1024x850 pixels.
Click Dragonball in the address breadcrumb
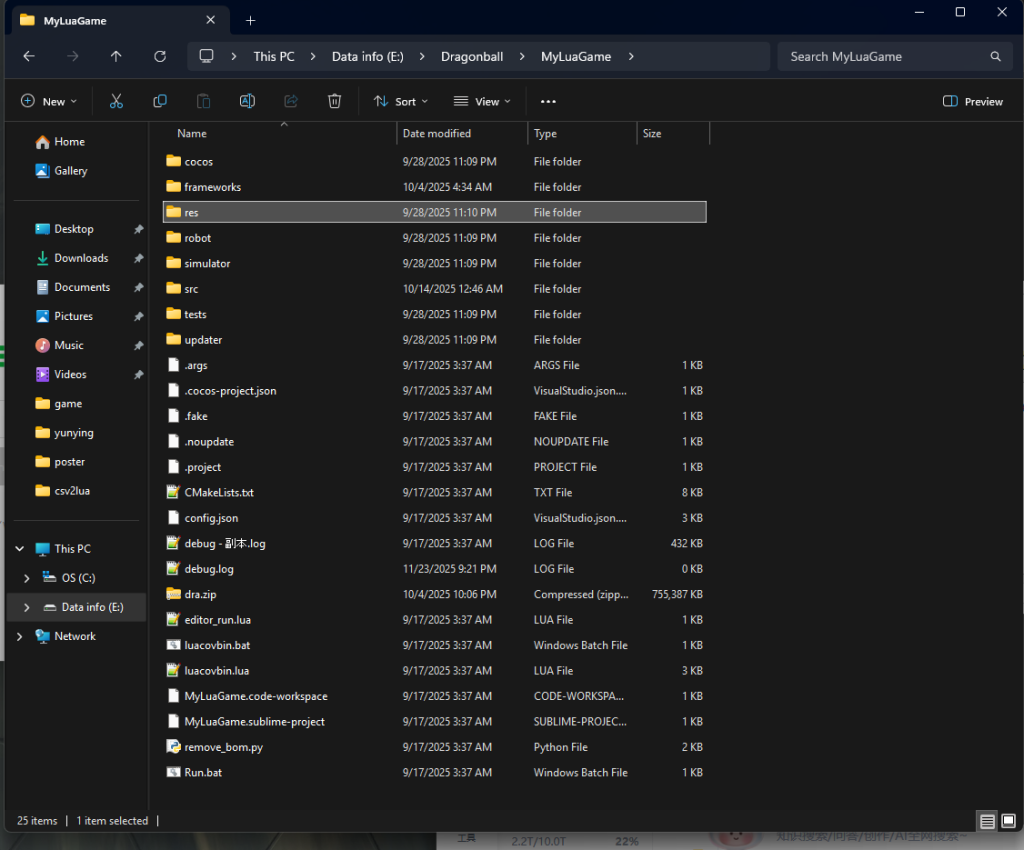tap(472, 57)
